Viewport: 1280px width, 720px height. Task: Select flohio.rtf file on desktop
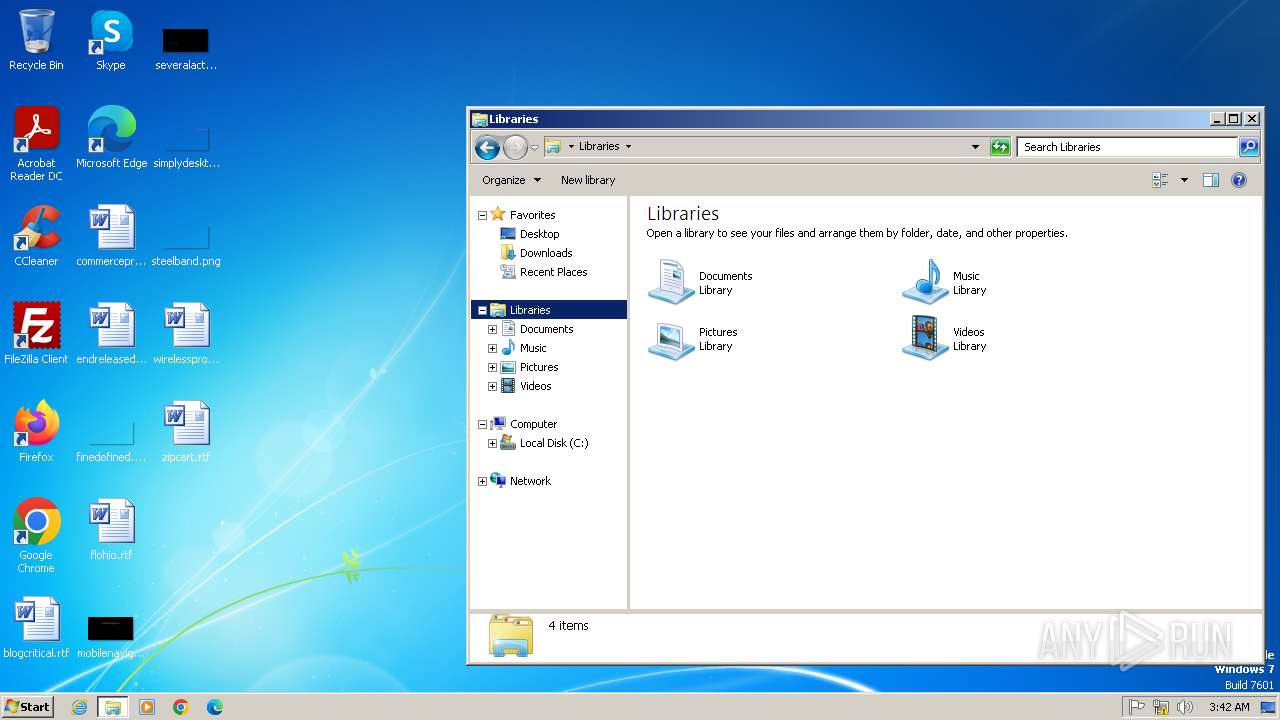(111, 530)
